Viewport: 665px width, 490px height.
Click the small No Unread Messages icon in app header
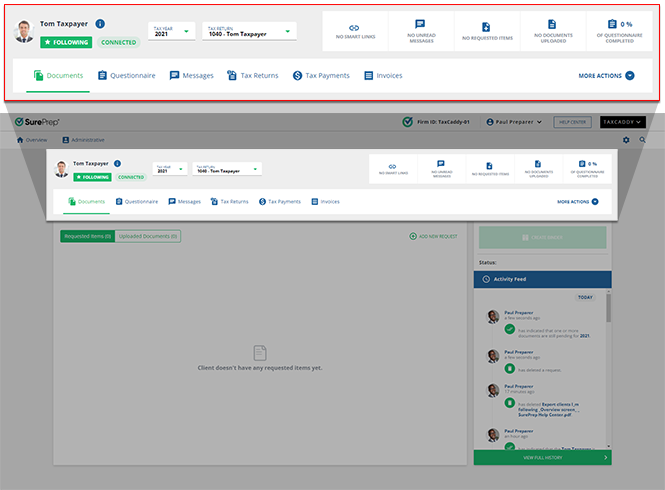(441, 163)
